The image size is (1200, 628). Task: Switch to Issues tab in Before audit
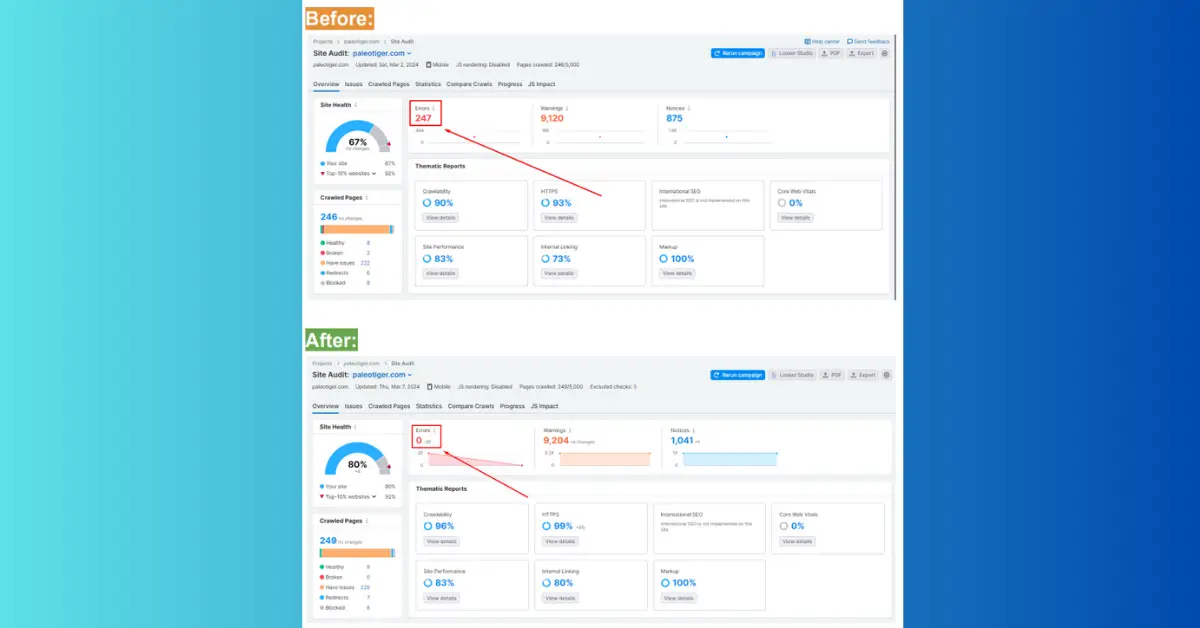click(354, 84)
